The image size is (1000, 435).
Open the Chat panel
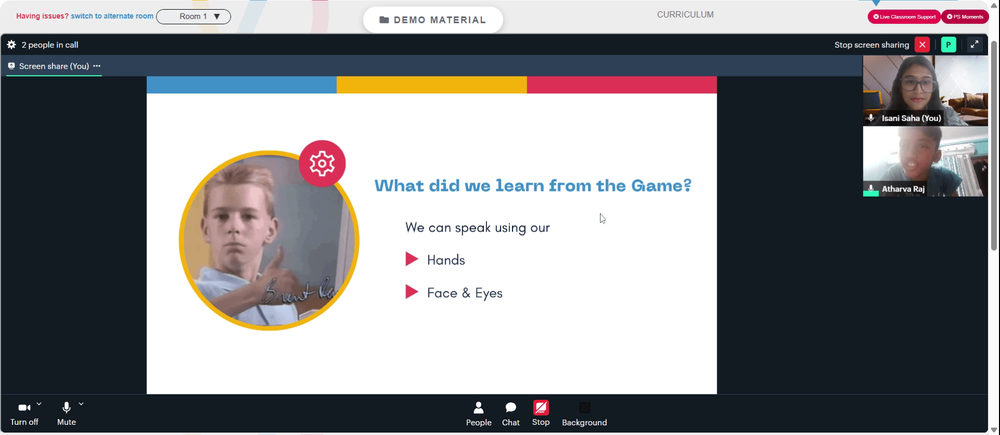(x=511, y=414)
